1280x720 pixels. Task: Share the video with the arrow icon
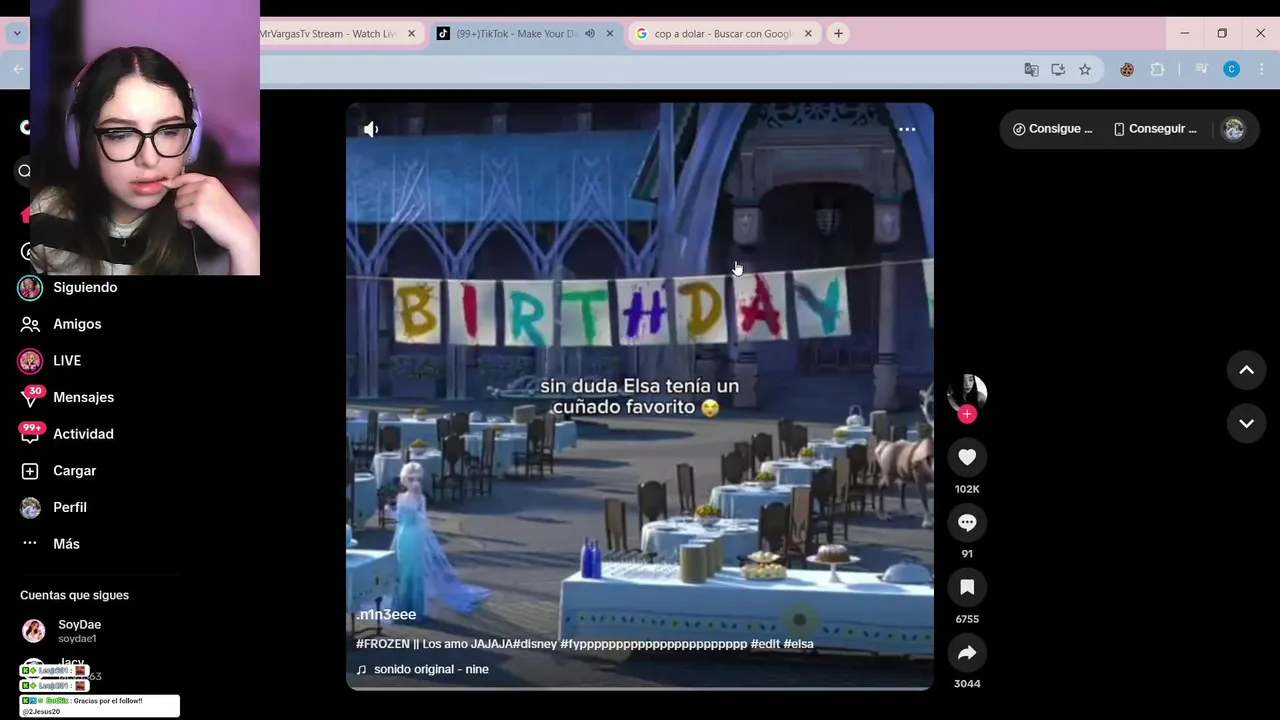click(x=967, y=652)
